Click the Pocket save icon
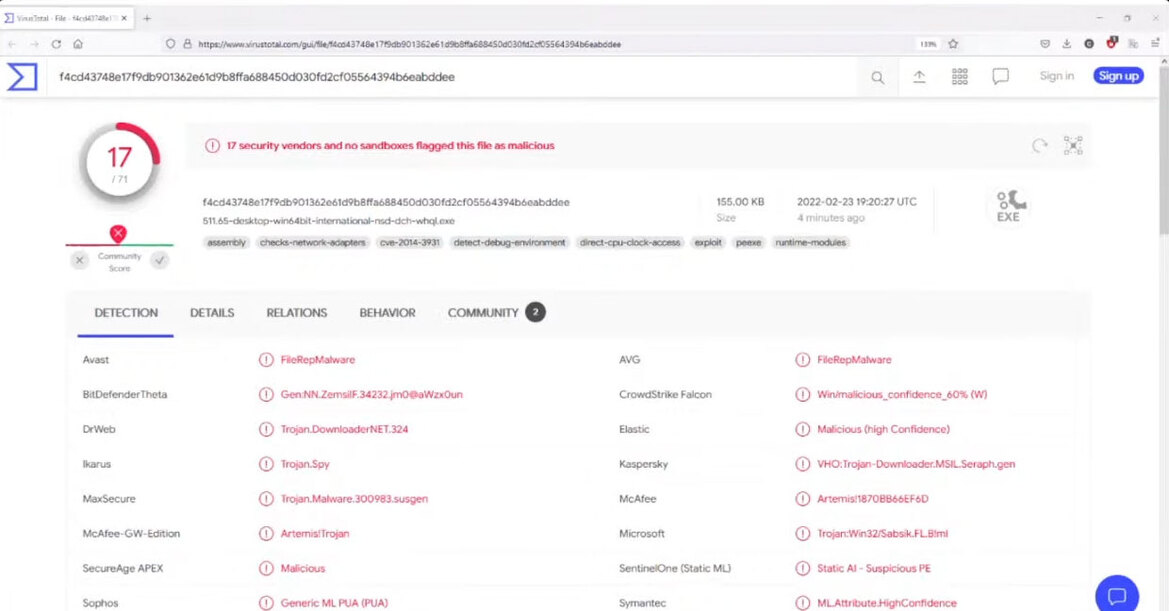 click(x=1045, y=44)
